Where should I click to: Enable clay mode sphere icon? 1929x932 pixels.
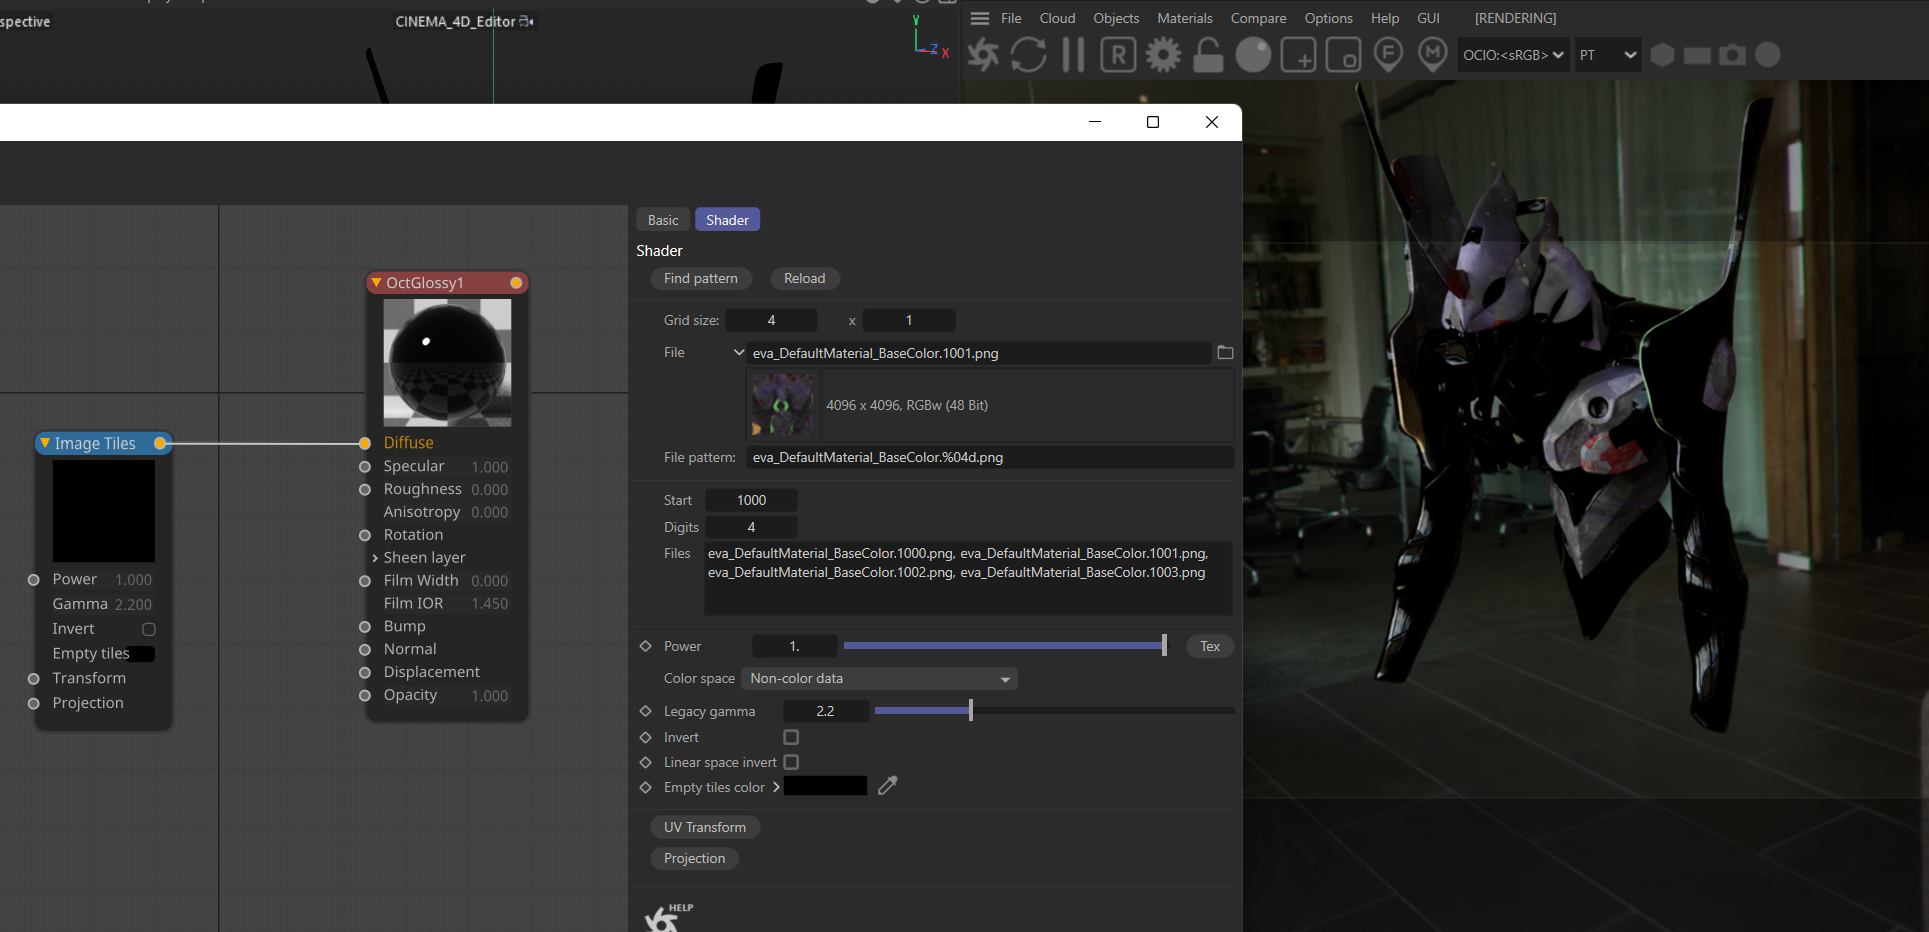(1253, 55)
